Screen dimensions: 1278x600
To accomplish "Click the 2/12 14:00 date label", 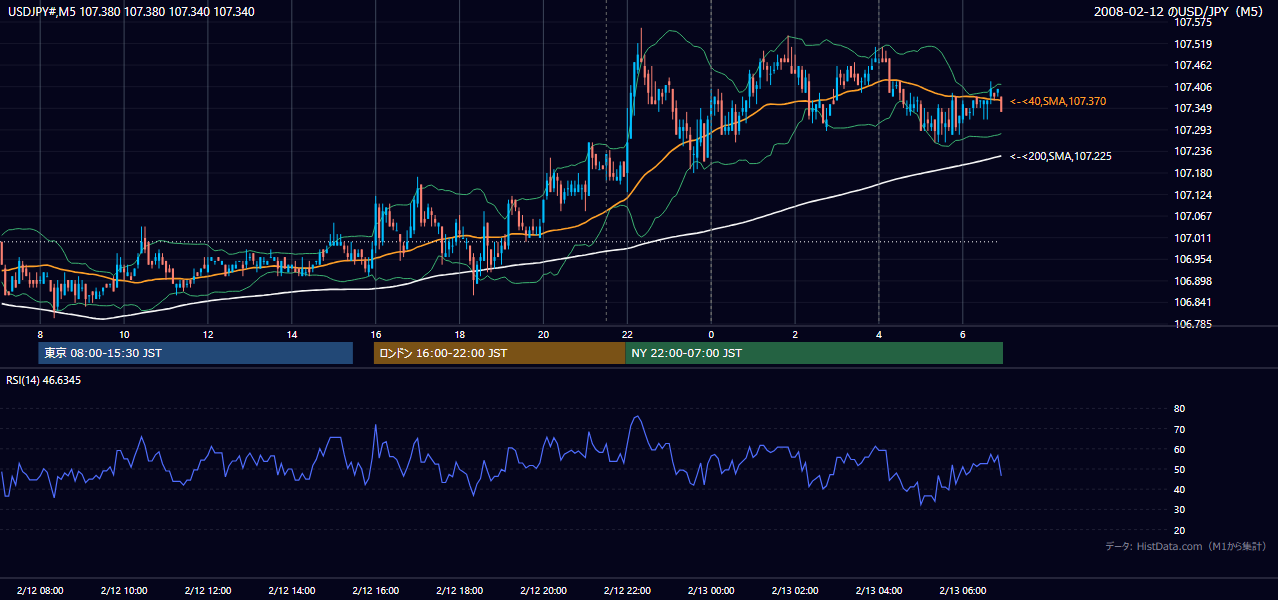I will click(291, 590).
